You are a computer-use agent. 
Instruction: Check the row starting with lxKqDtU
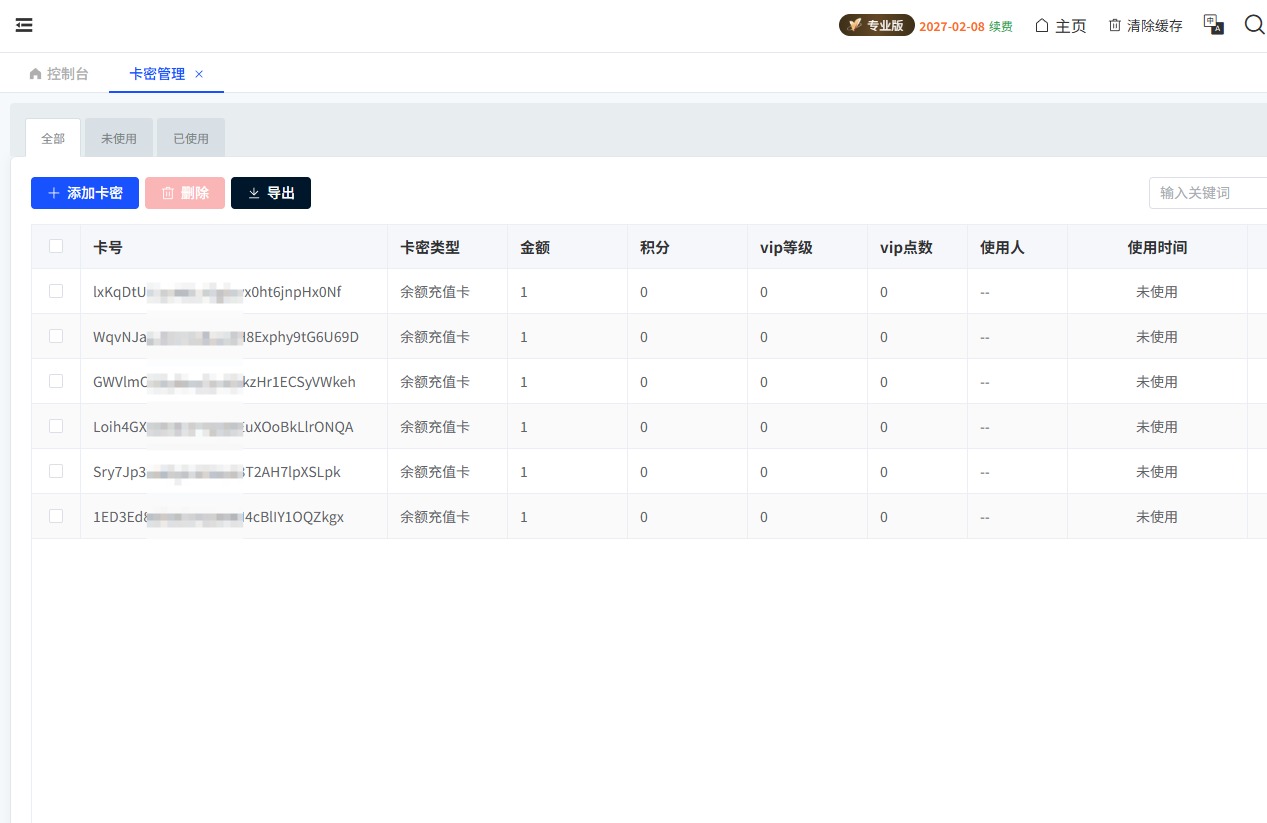(x=56, y=291)
